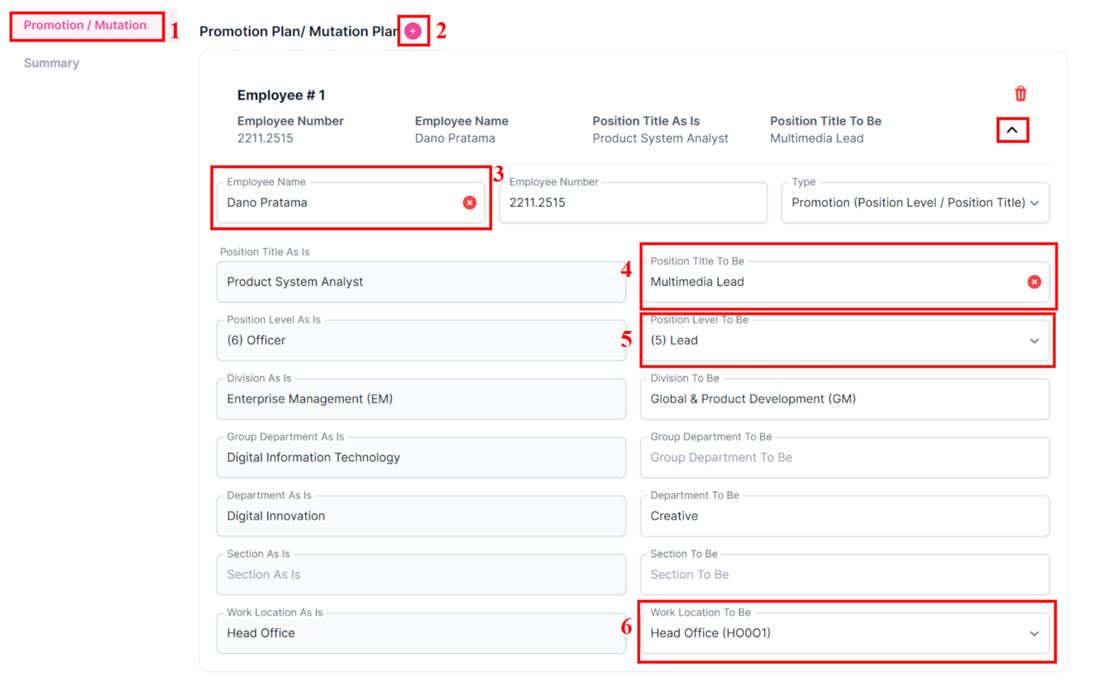Click the Position Title As Is field
This screenshot has width=1097, height=684.
[x=420, y=282]
